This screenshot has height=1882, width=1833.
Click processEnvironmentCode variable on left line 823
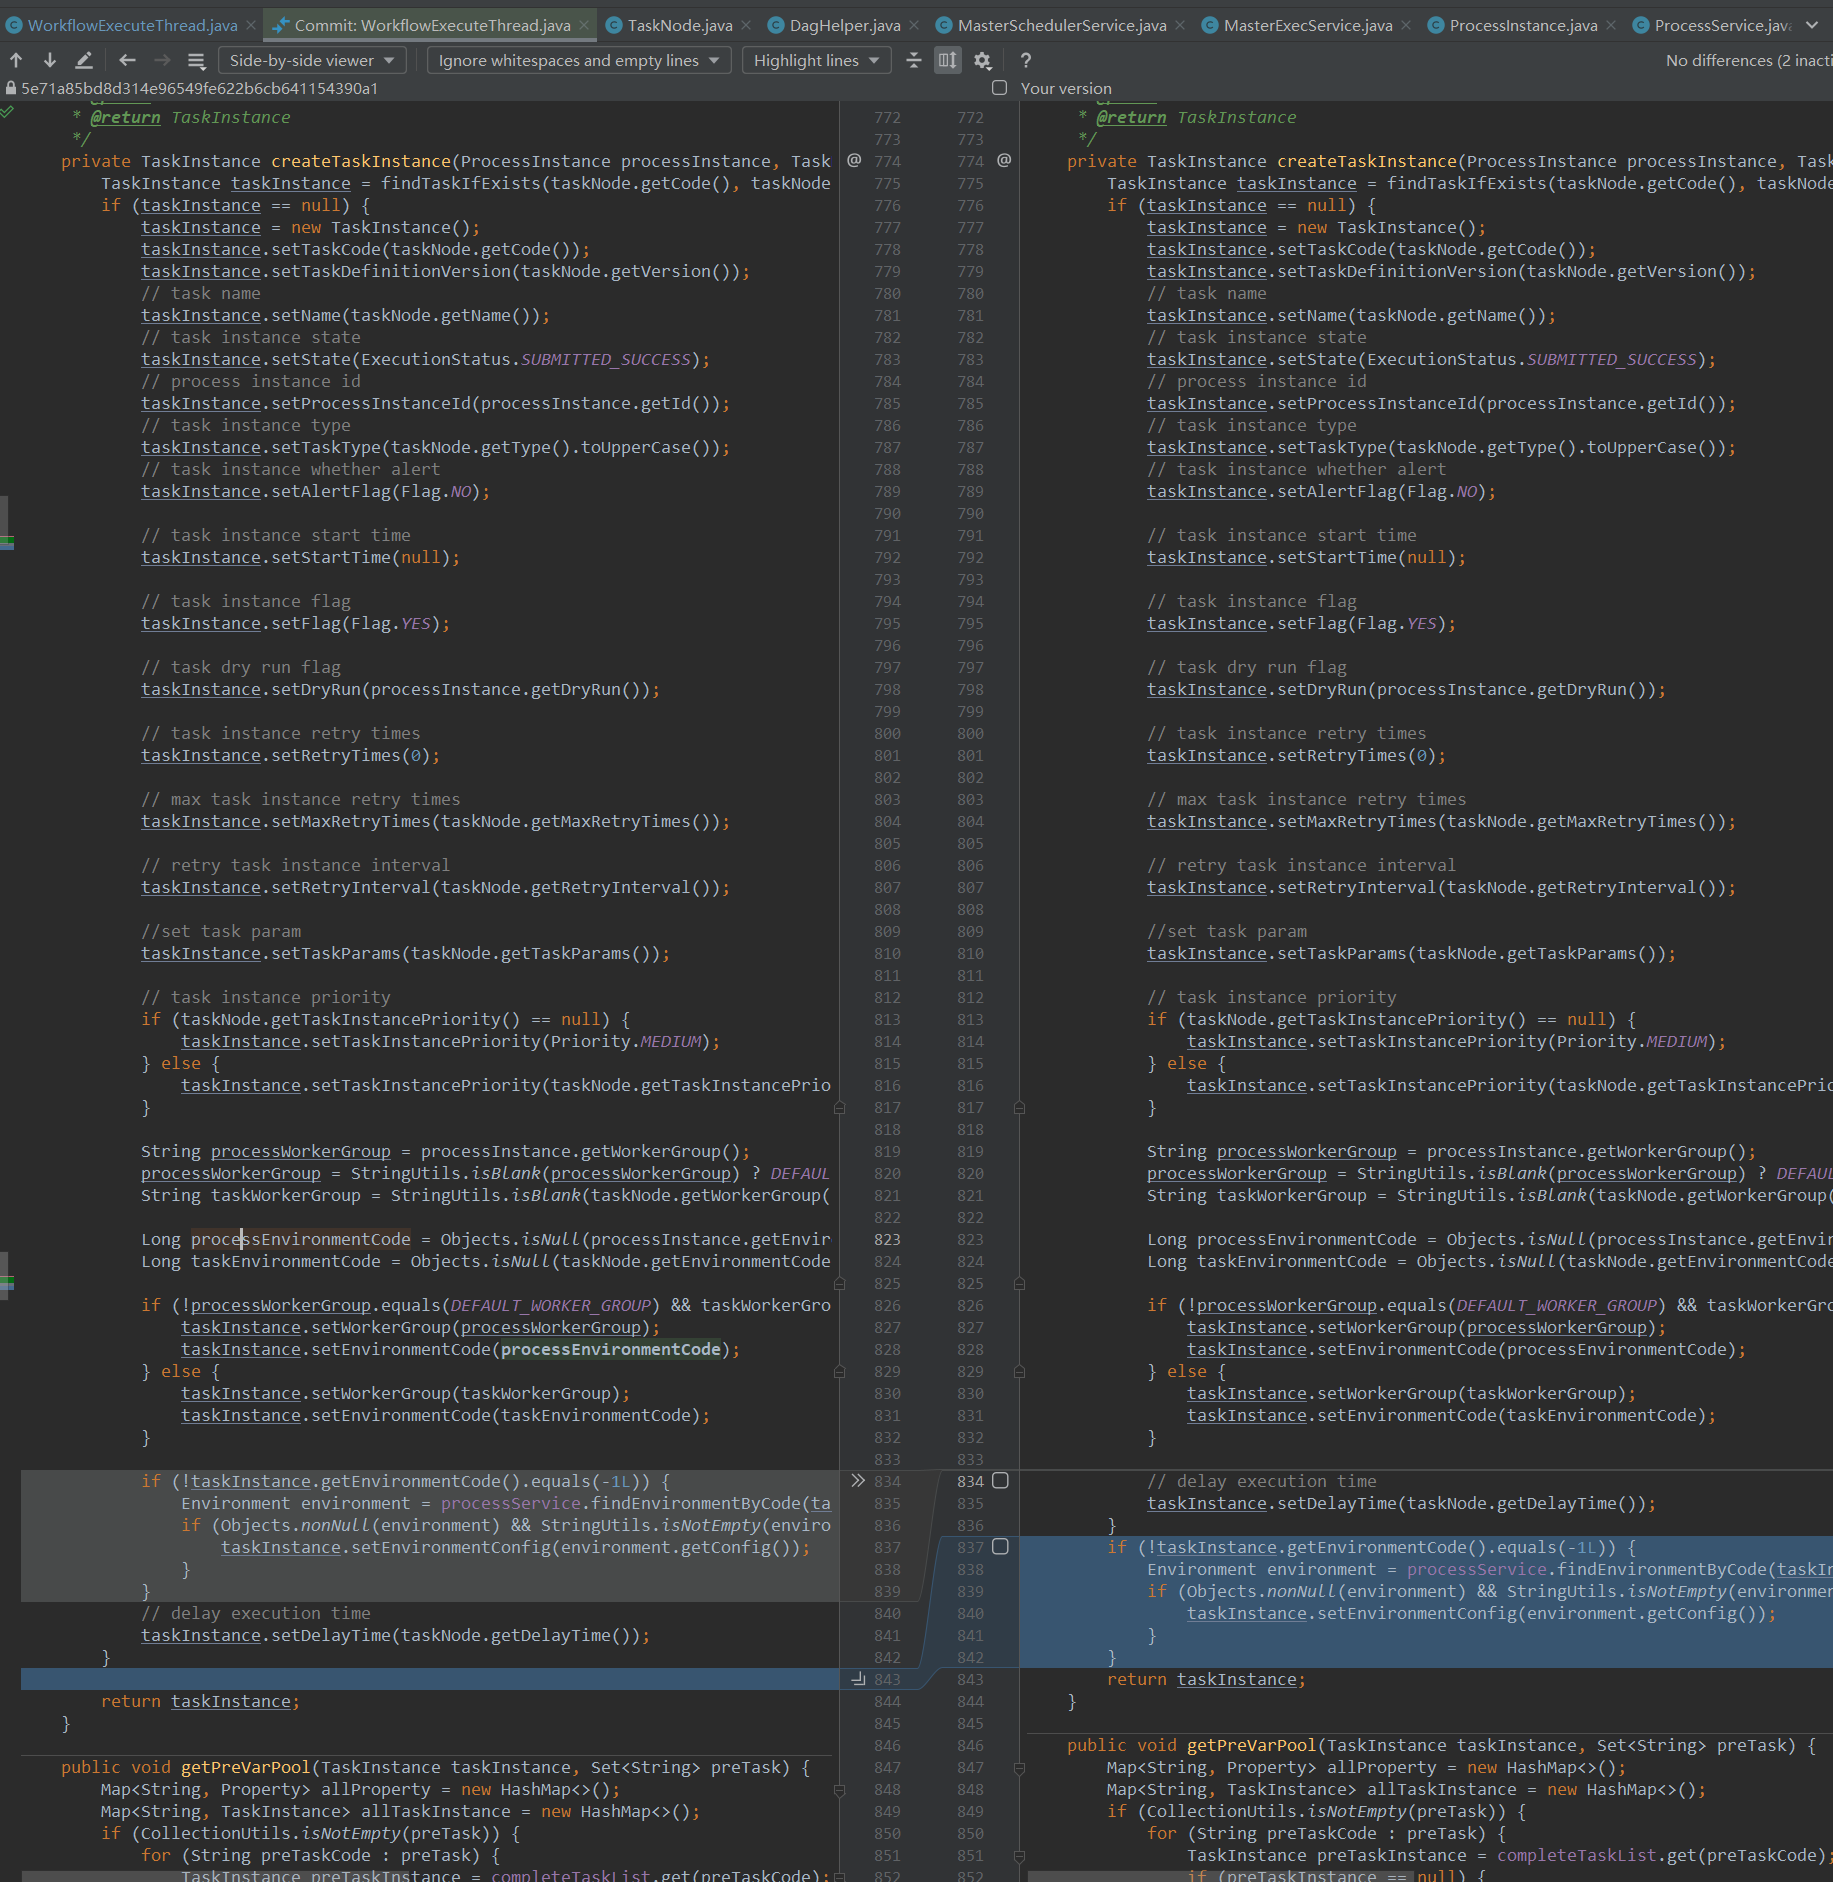coord(301,1239)
